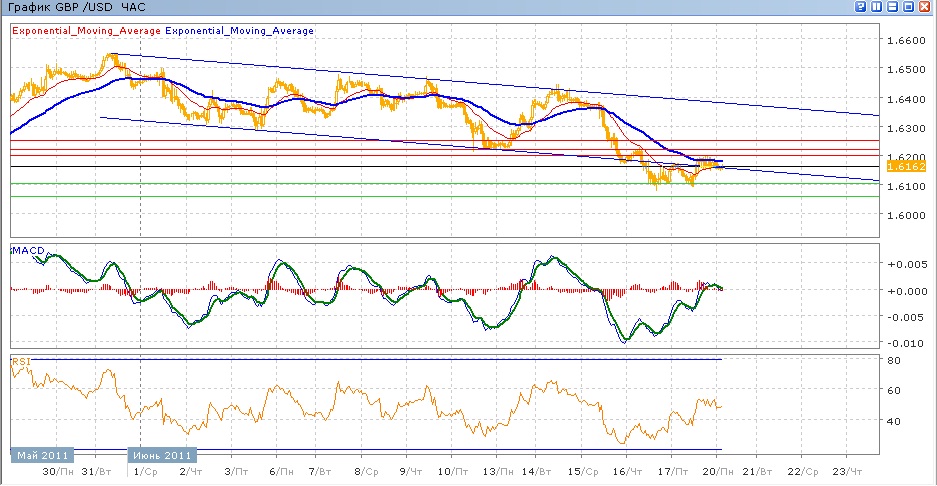Click the '21/Вт' date label

tap(757, 472)
